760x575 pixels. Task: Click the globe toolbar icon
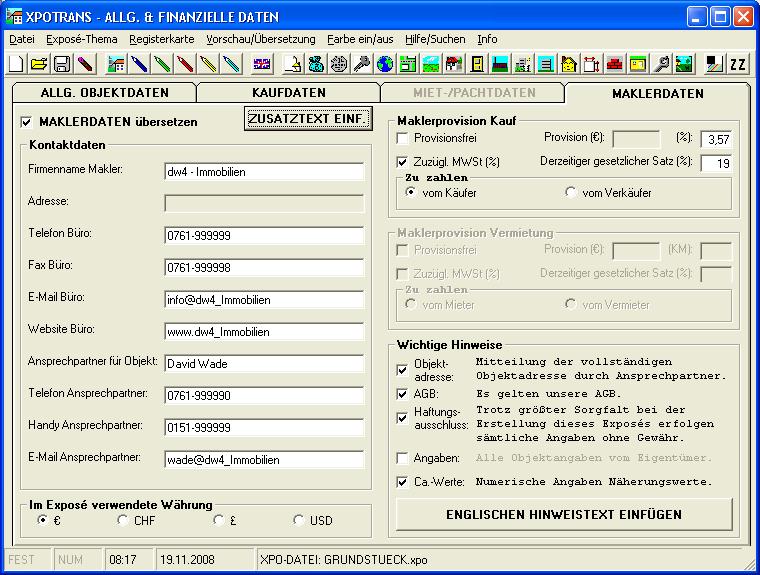point(385,64)
